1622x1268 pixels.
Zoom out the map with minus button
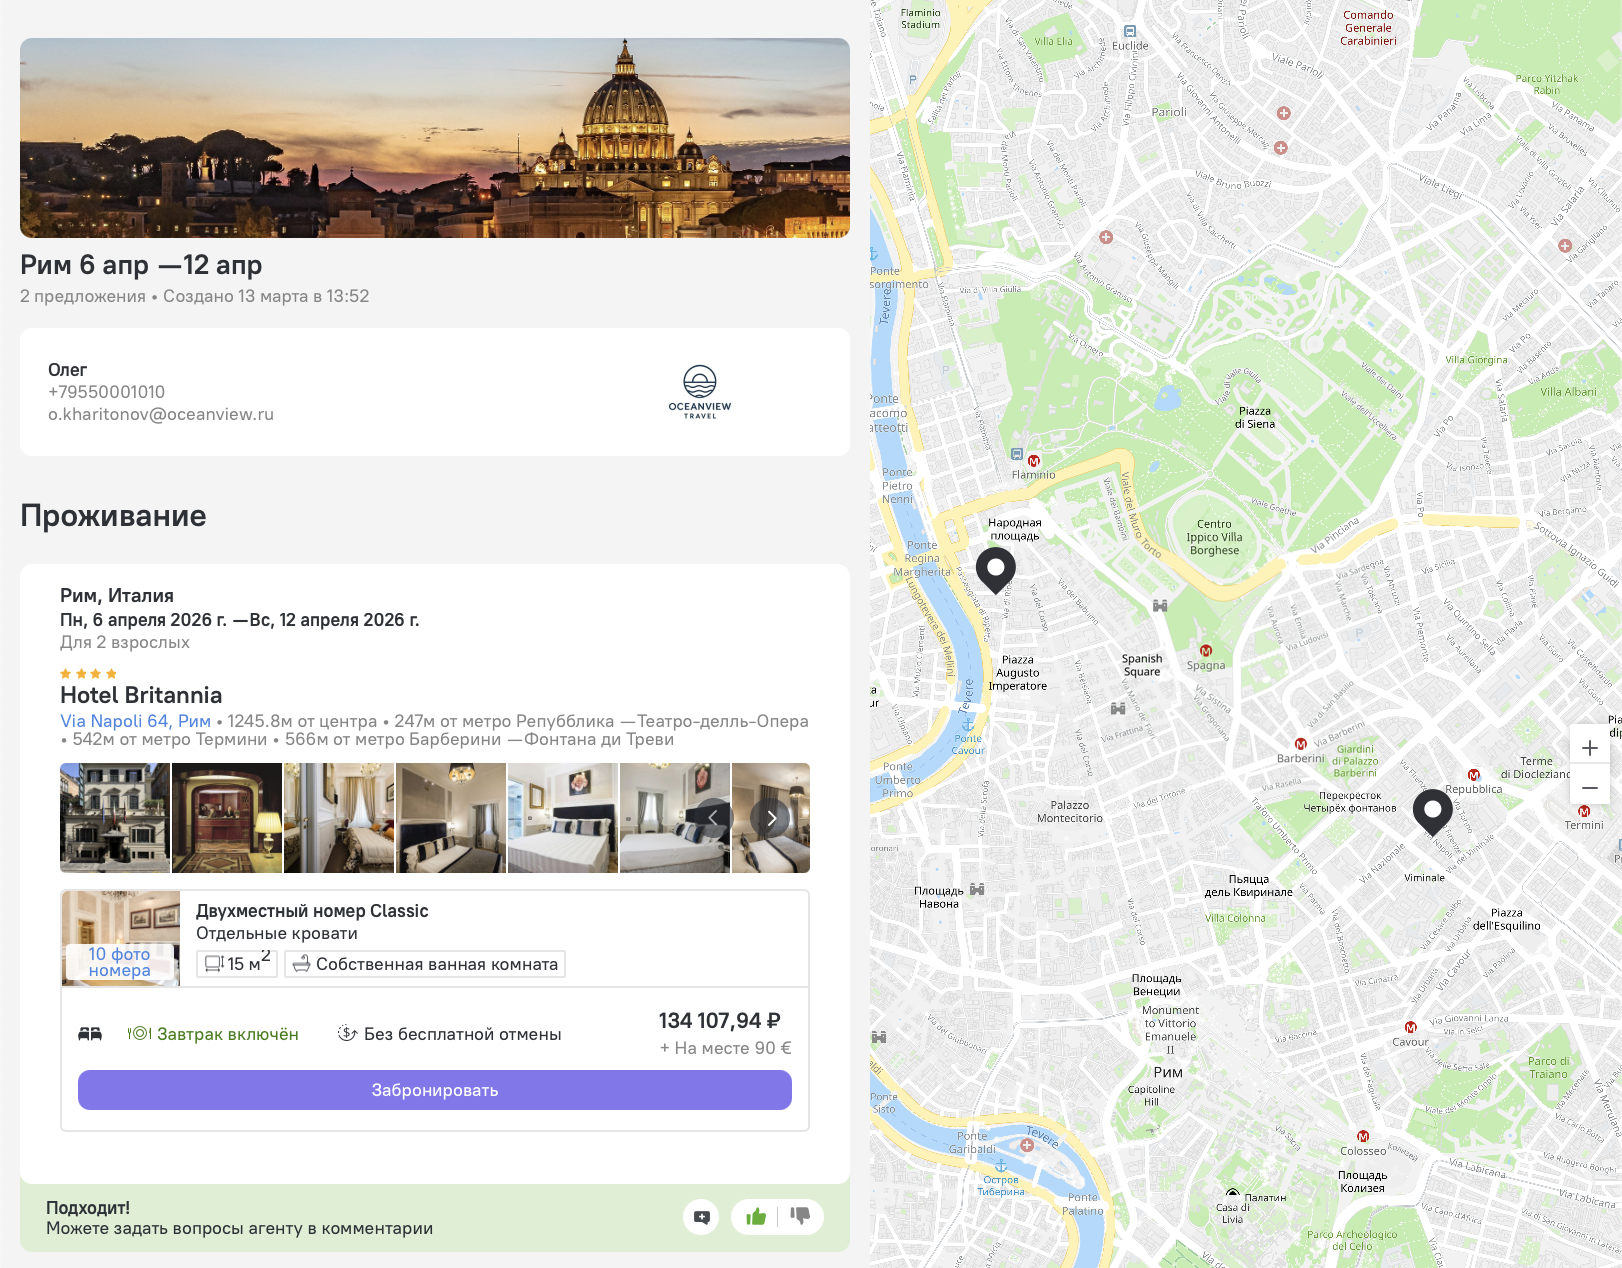(x=1590, y=788)
